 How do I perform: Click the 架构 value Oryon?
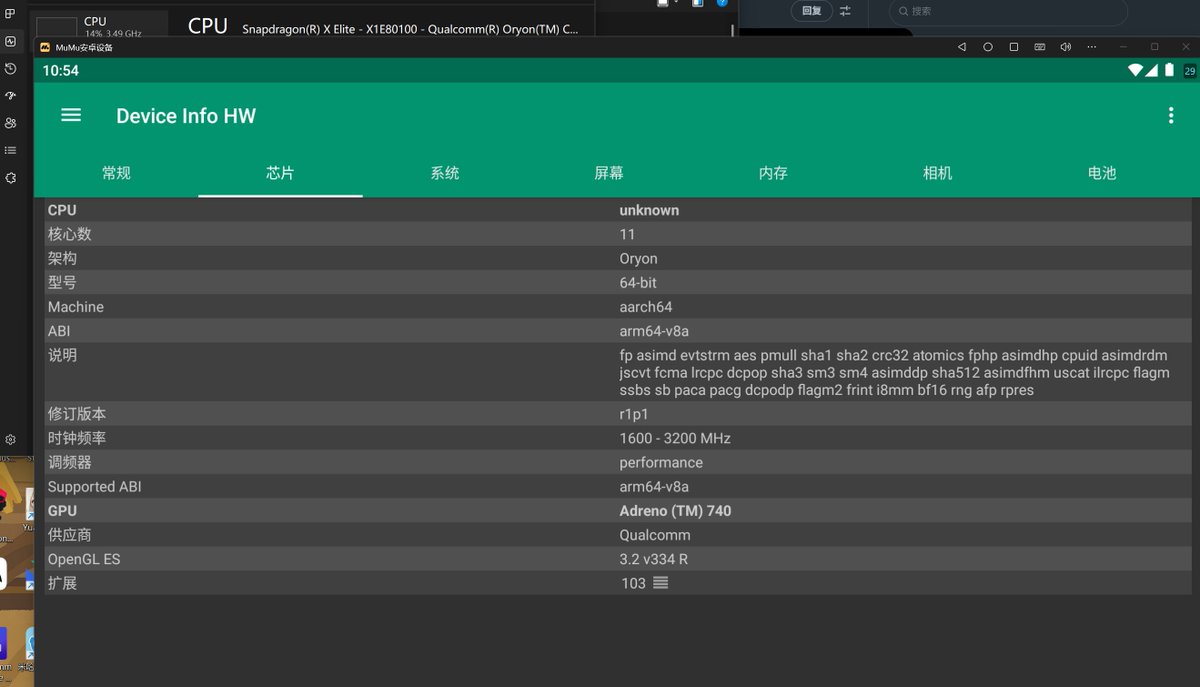point(638,259)
